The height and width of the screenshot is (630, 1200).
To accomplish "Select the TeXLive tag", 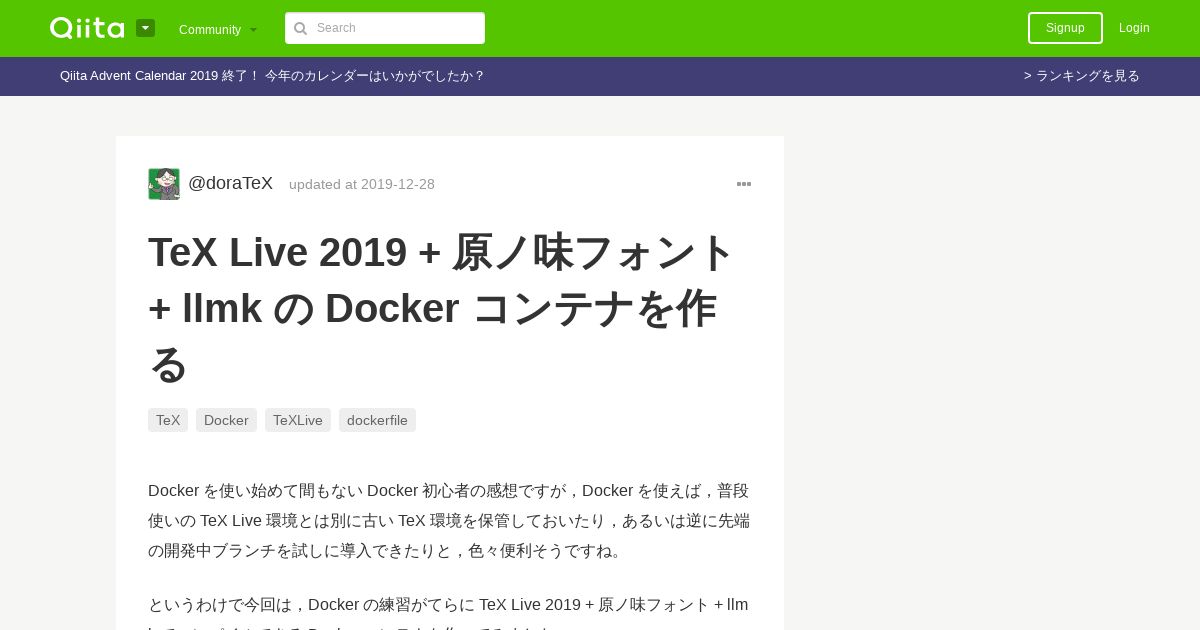I will [298, 420].
